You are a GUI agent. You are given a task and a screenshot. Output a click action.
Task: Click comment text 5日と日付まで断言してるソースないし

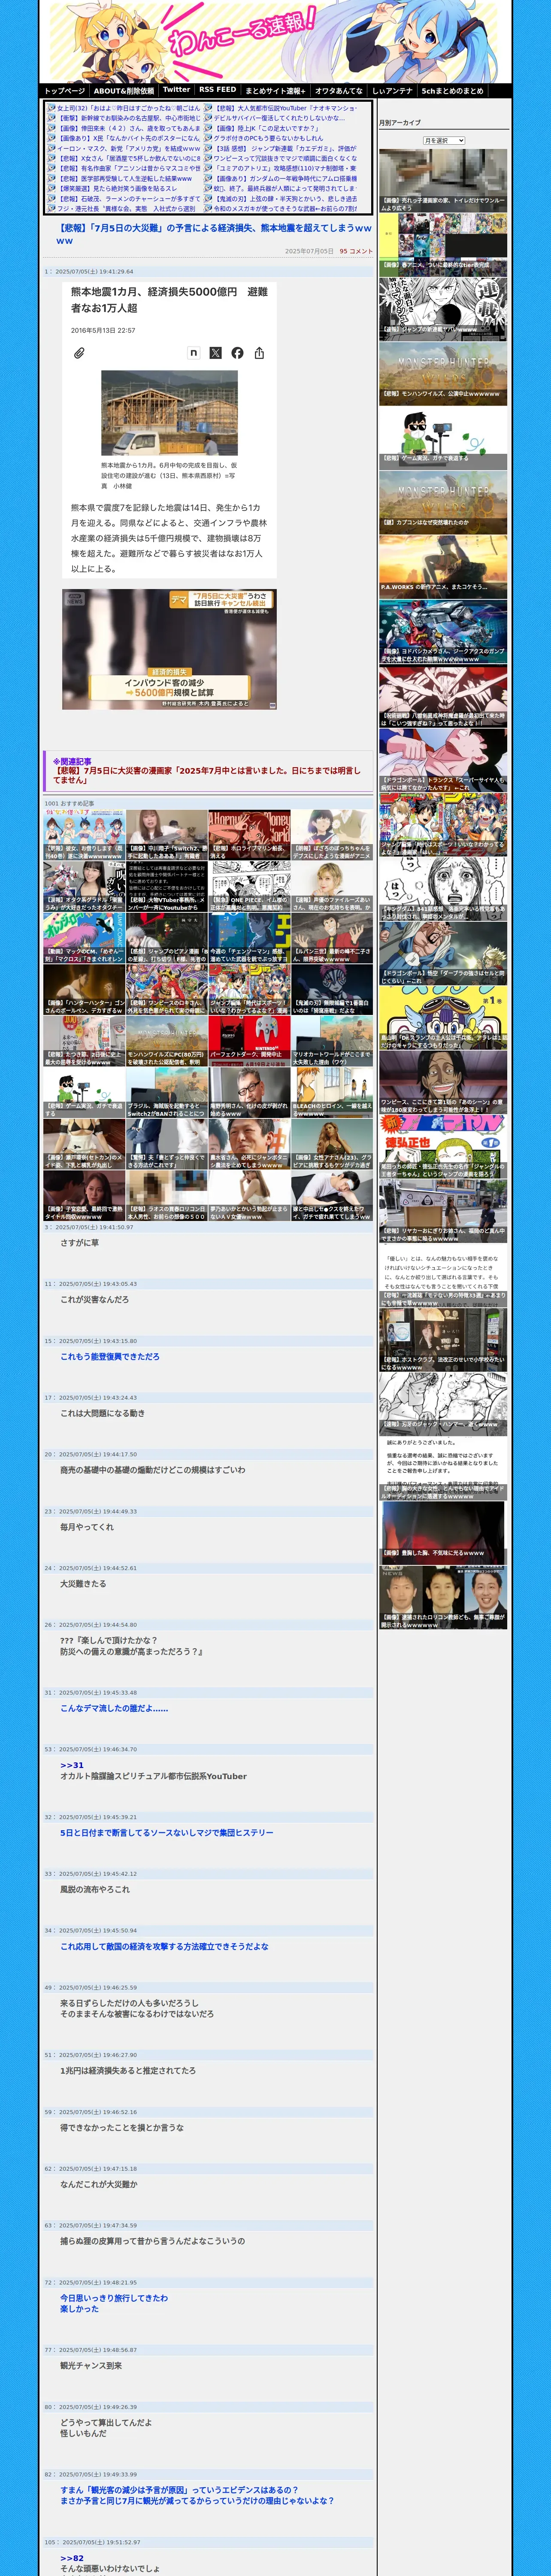pos(166,1833)
